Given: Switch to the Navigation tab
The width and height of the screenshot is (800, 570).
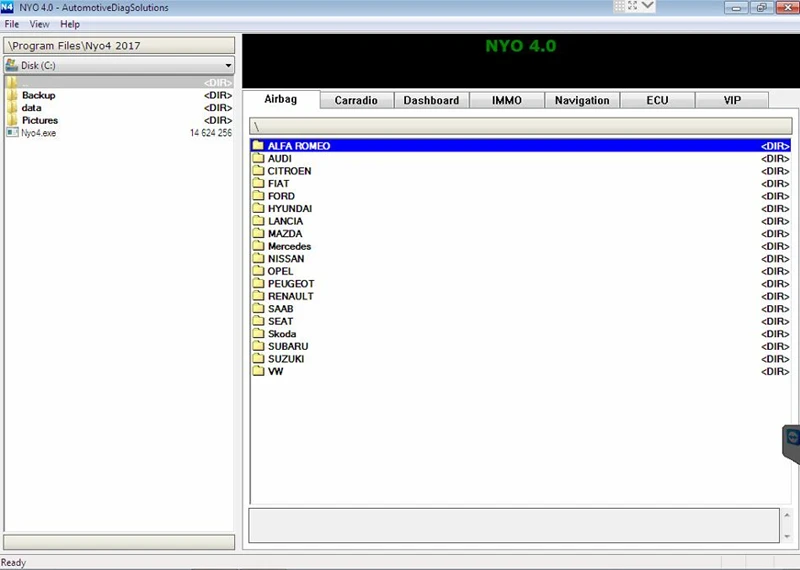Looking at the screenshot, I should [x=582, y=101].
